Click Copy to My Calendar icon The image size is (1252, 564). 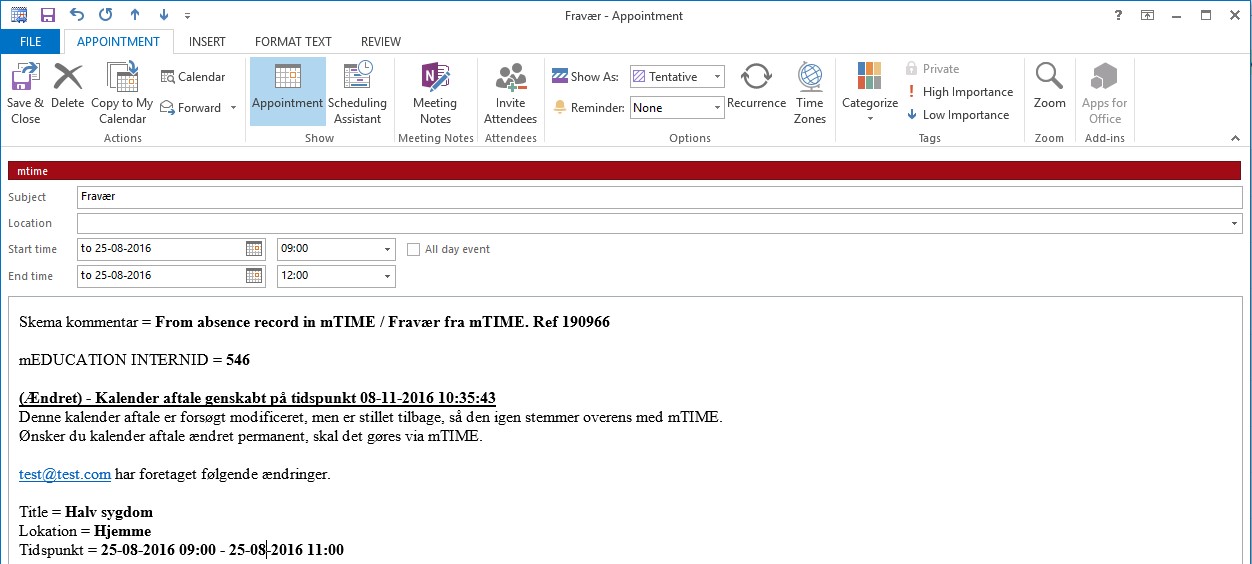tap(122, 78)
